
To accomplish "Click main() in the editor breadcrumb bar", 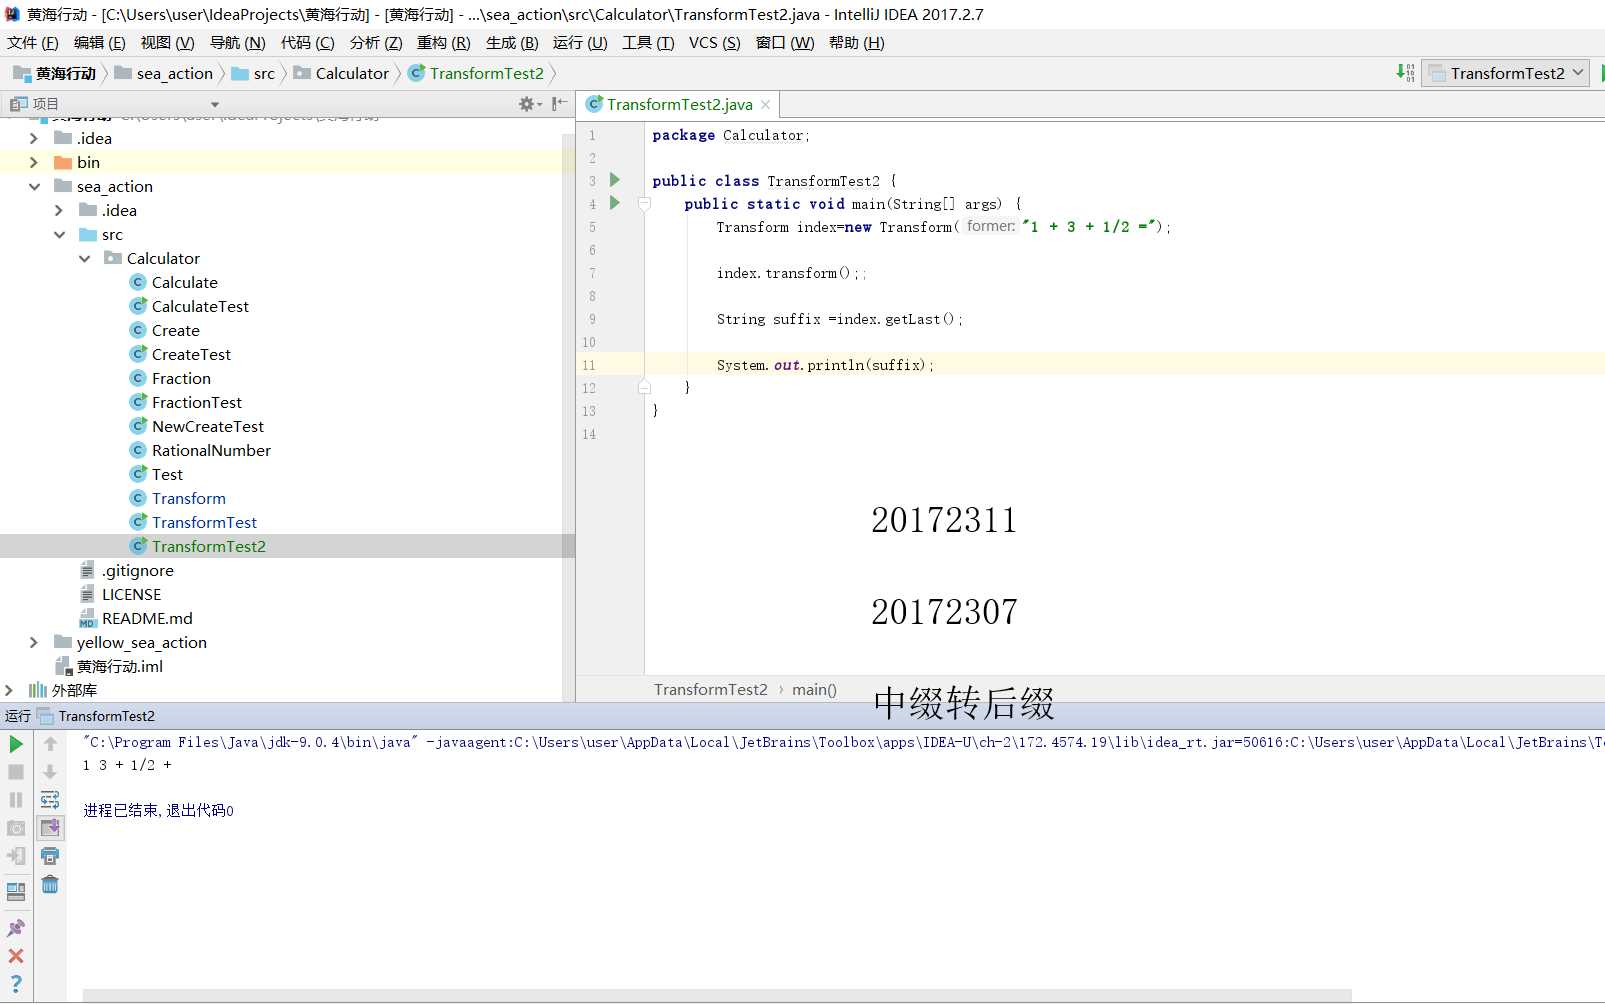I will [814, 689].
